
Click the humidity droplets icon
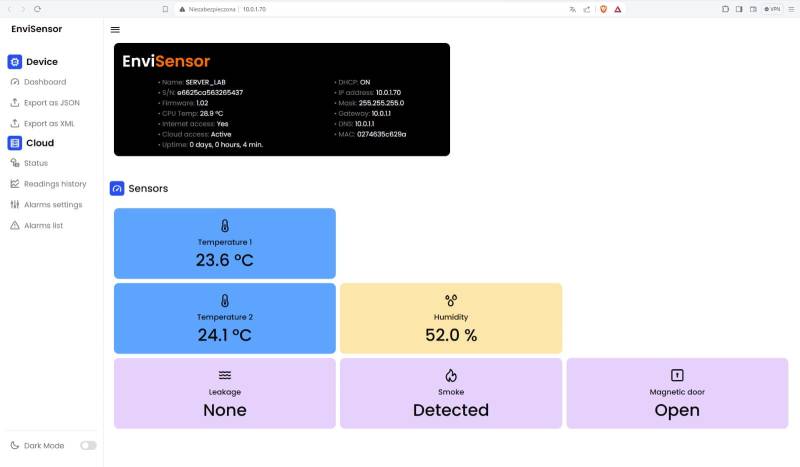point(451,300)
